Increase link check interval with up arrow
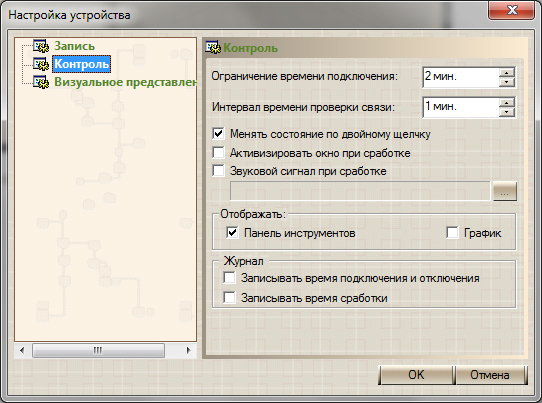 pyautogui.click(x=507, y=103)
